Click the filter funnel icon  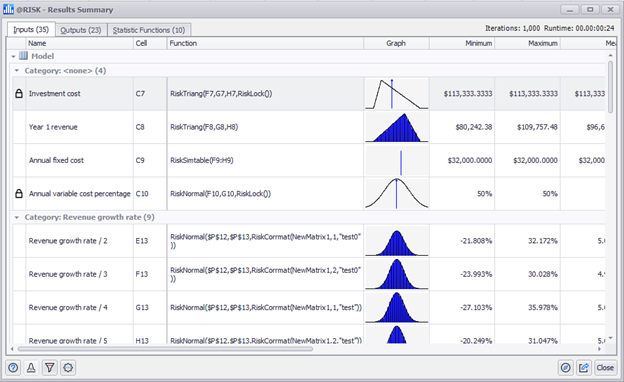click(x=50, y=368)
